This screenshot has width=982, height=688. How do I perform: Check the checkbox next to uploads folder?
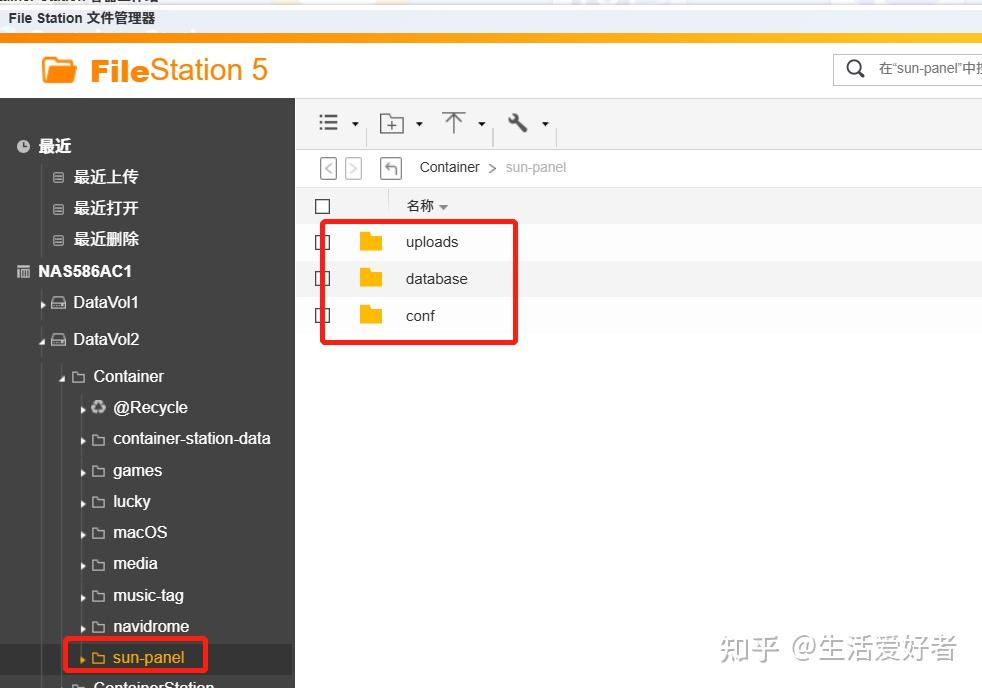coord(320,241)
